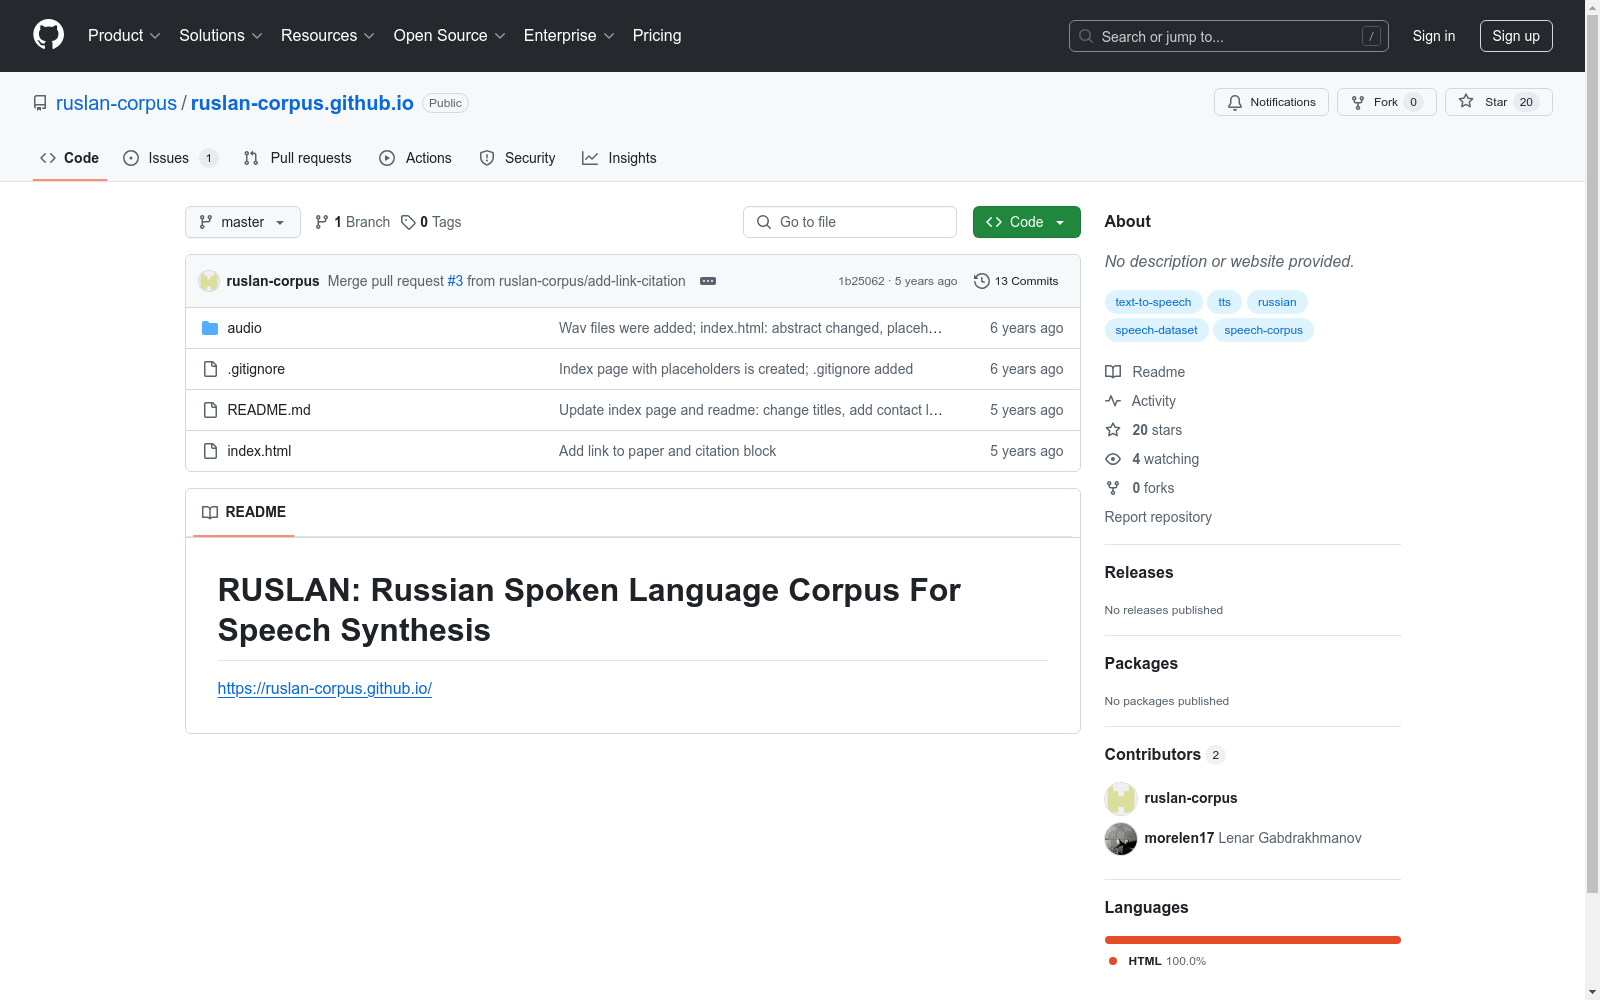Click the ruslan-corpus avatar in commit row

(x=209, y=281)
